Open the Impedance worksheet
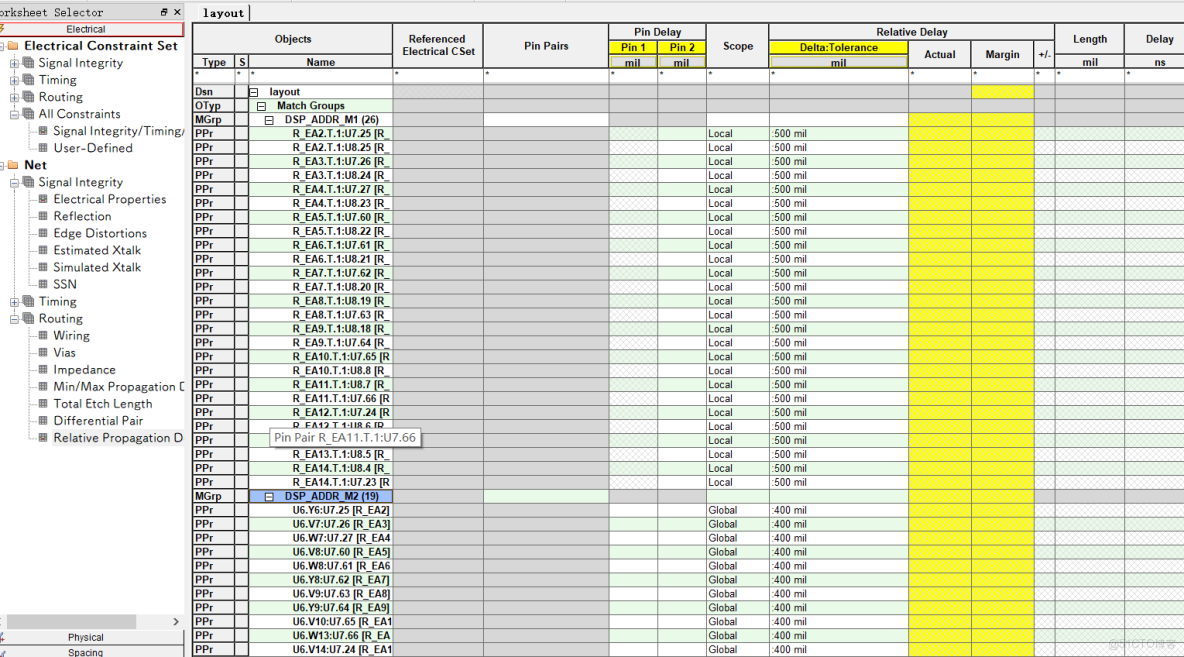The image size is (1184, 657). [x=85, y=370]
